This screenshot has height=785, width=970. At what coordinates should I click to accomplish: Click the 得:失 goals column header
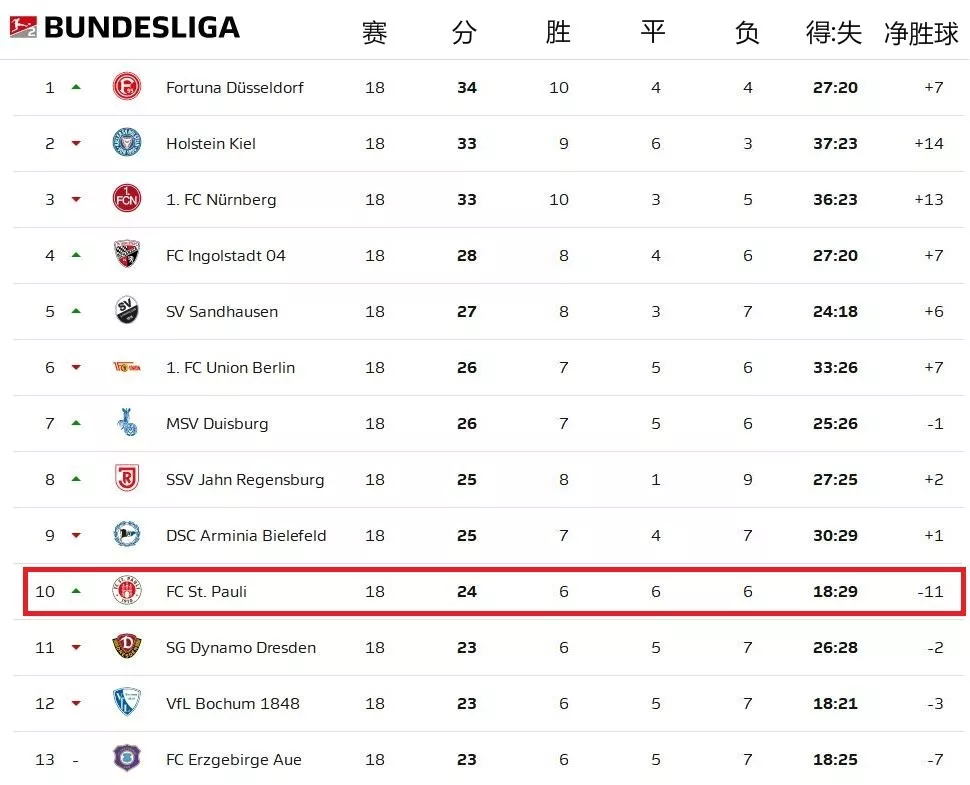(x=833, y=33)
